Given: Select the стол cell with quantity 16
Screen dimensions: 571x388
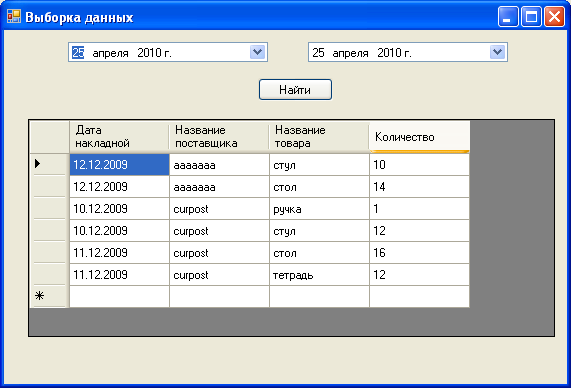Looking at the screenshot, I should point(319,252).
